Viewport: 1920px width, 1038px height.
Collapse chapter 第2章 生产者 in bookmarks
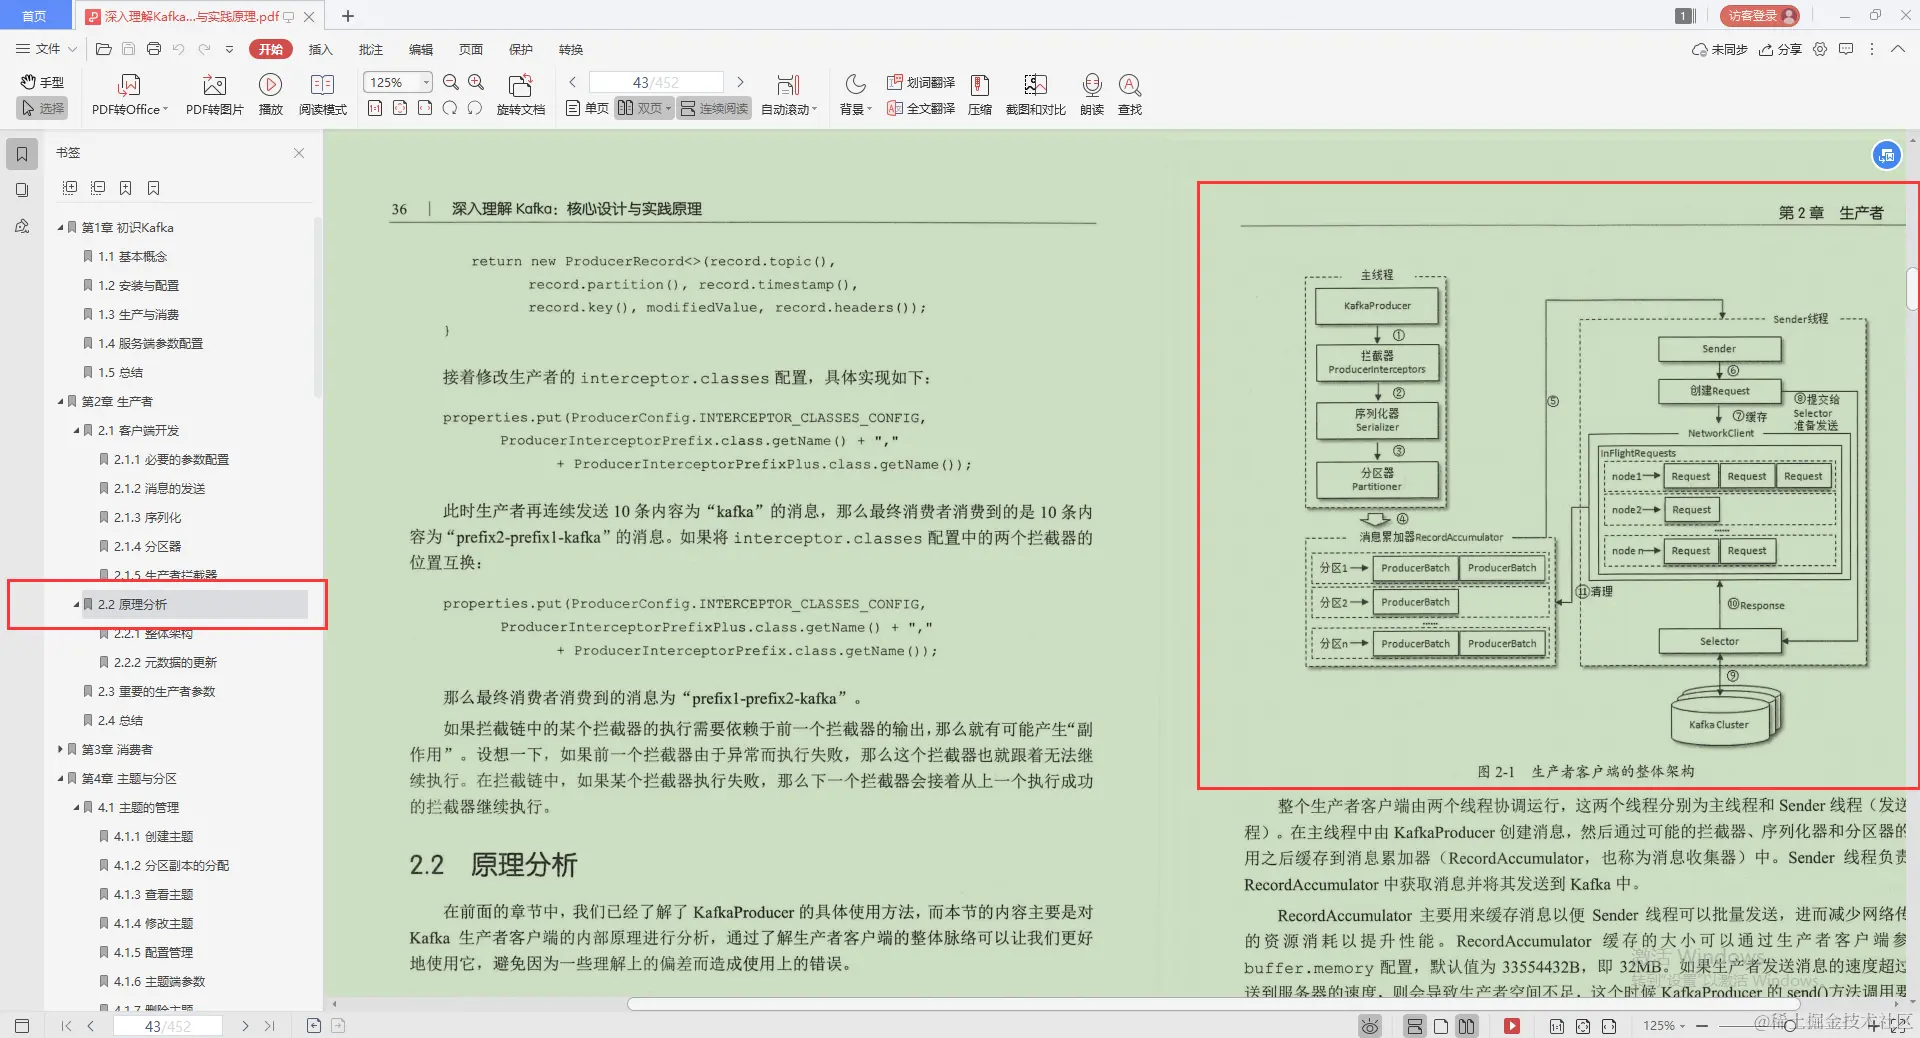(x=60, y=401)
